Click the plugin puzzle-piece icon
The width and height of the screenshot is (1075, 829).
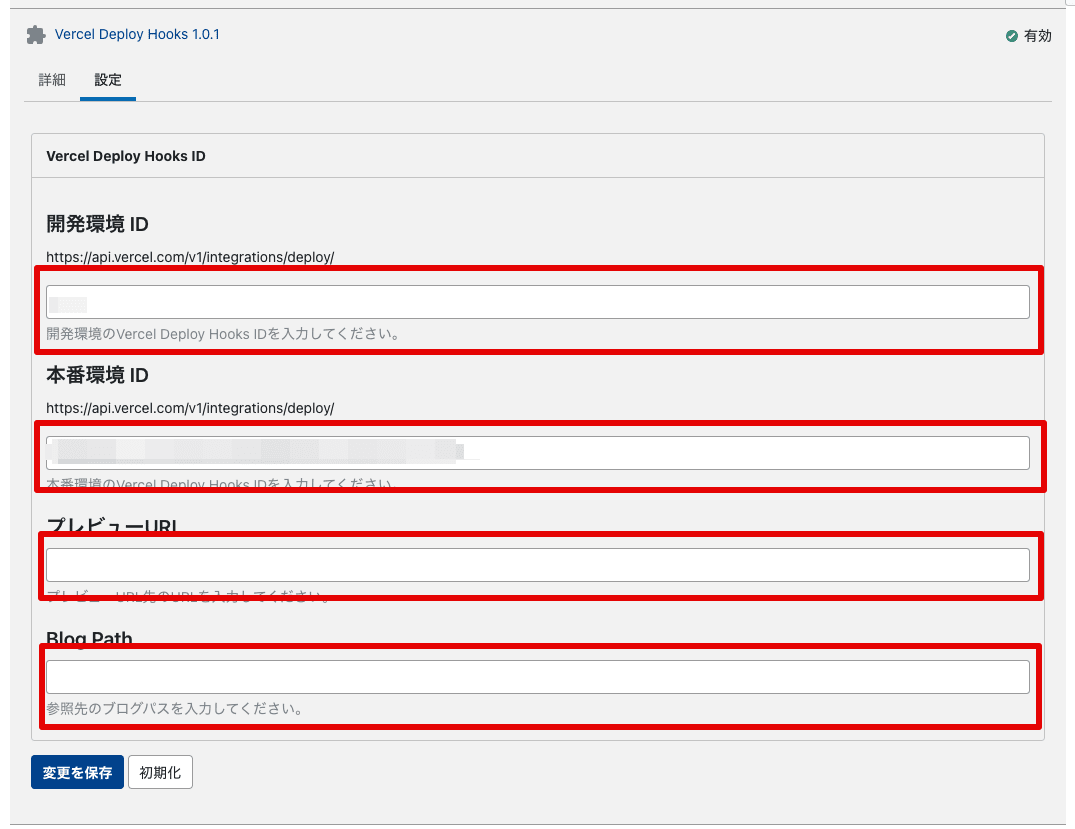coord(36,35)
